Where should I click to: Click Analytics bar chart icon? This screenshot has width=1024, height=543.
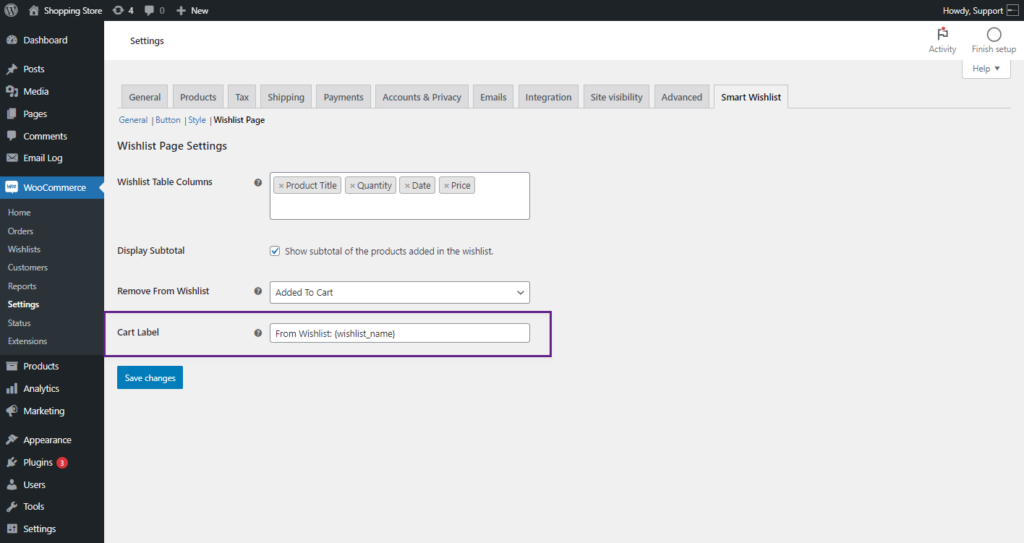coord(12,388)
